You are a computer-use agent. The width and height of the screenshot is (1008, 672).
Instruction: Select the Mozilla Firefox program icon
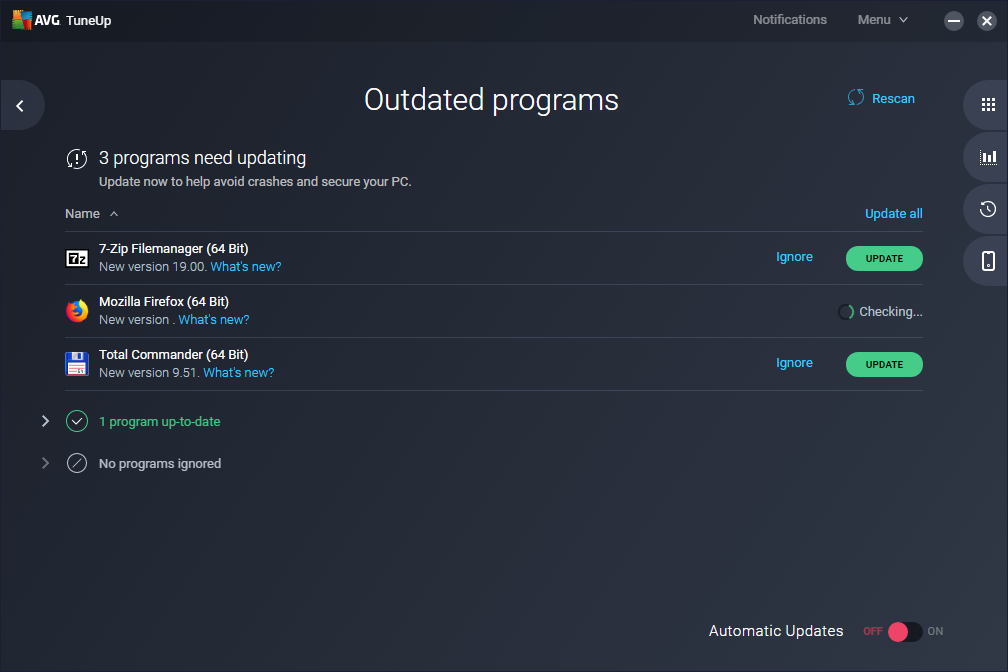click(x=77, y=311)
